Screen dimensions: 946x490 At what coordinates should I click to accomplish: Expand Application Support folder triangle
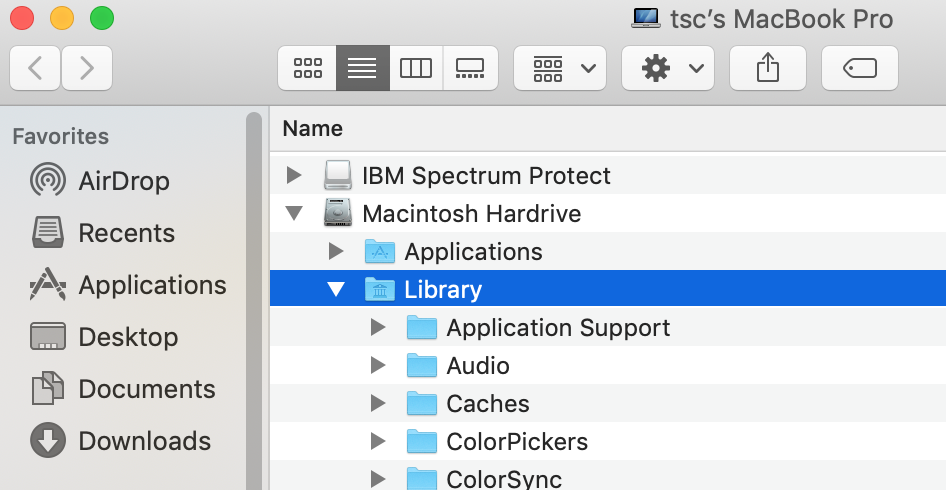coord(378,328)
